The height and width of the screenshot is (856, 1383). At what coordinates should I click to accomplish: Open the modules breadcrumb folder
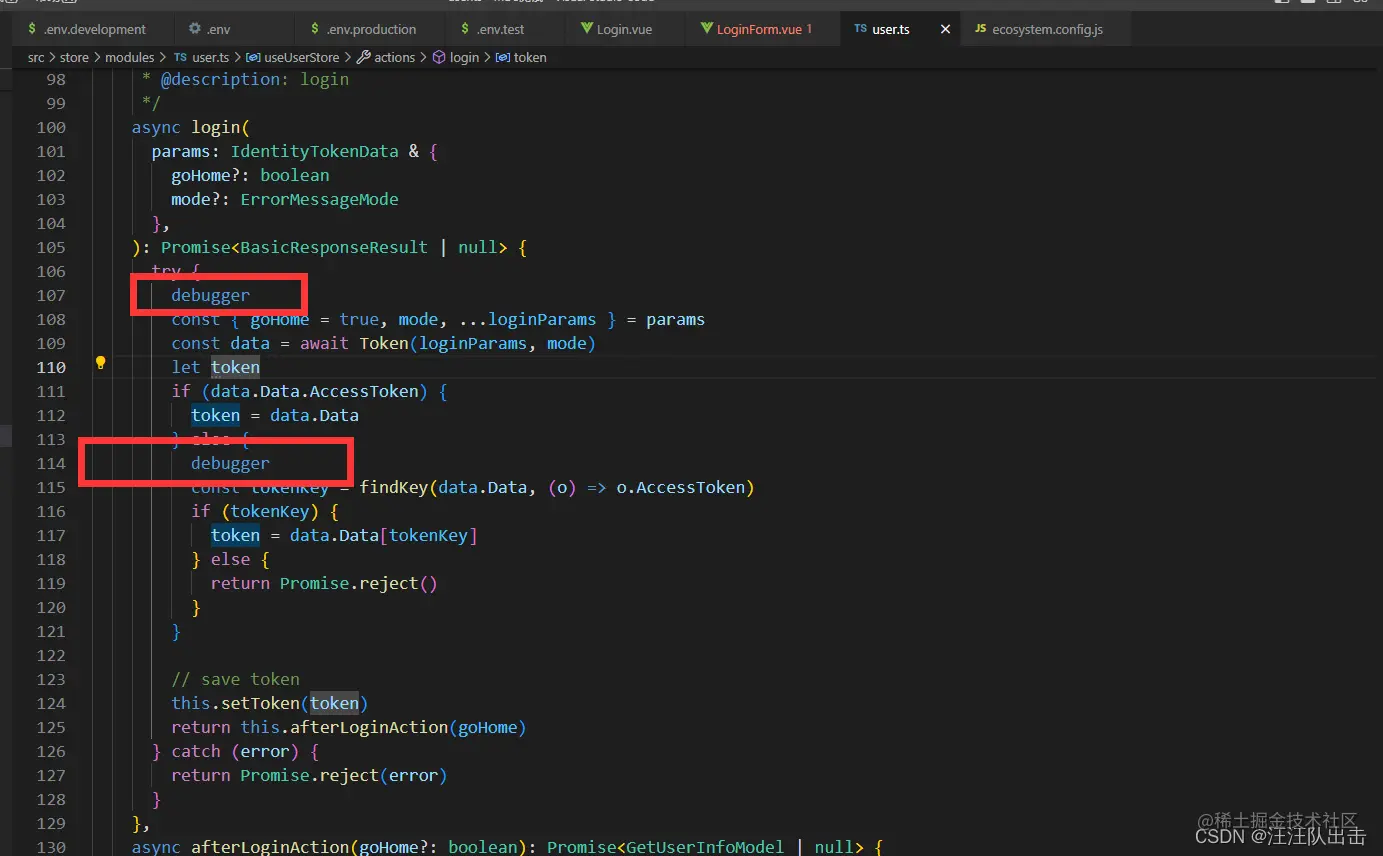point(130,57)
